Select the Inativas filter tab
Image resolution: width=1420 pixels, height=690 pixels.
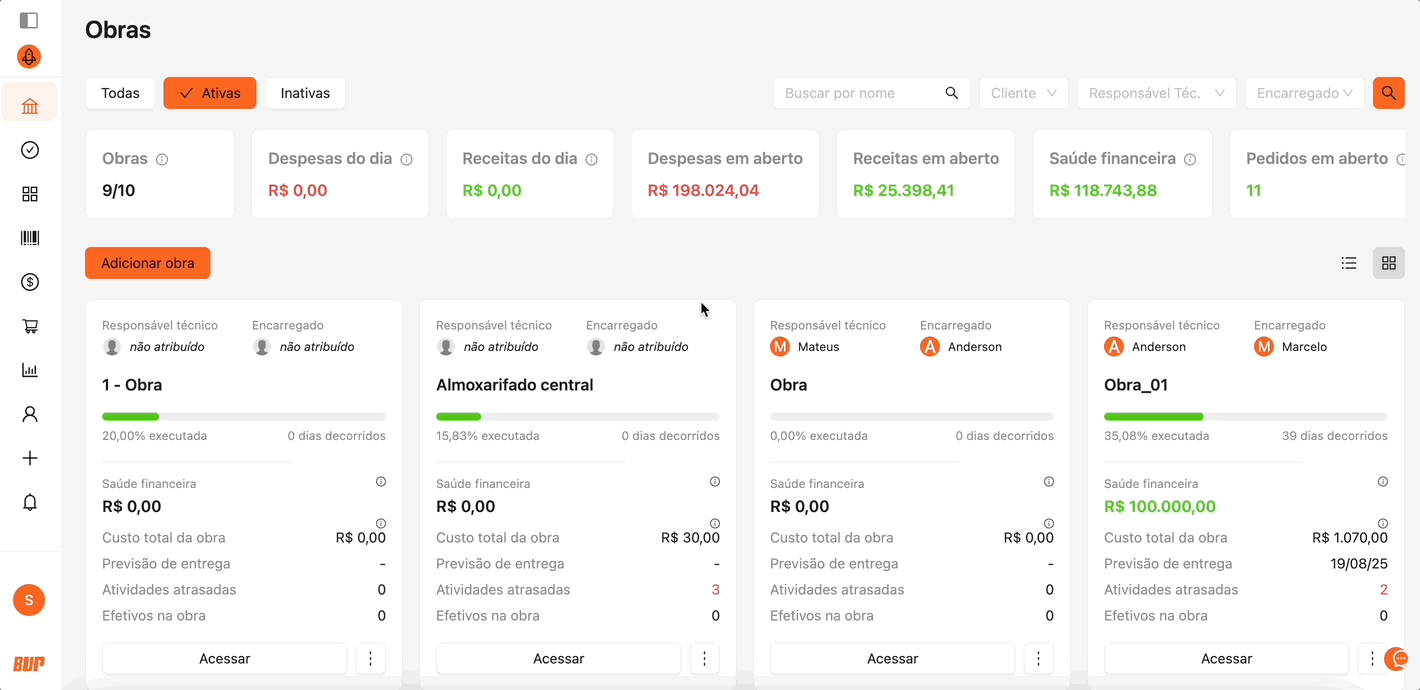point(305,93)
